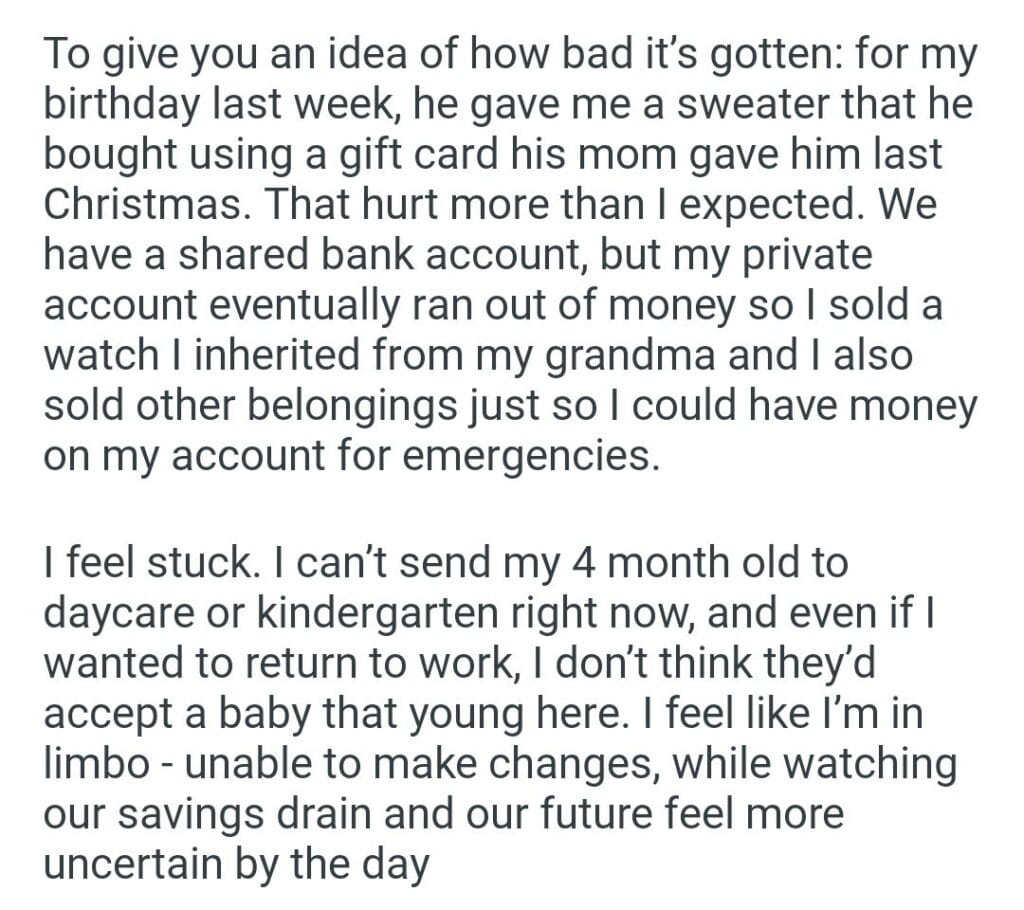Click the word "baby" in second paragraph
Image resolution: width=1024 pixels, height=910 pixels.
coord(245,713)
